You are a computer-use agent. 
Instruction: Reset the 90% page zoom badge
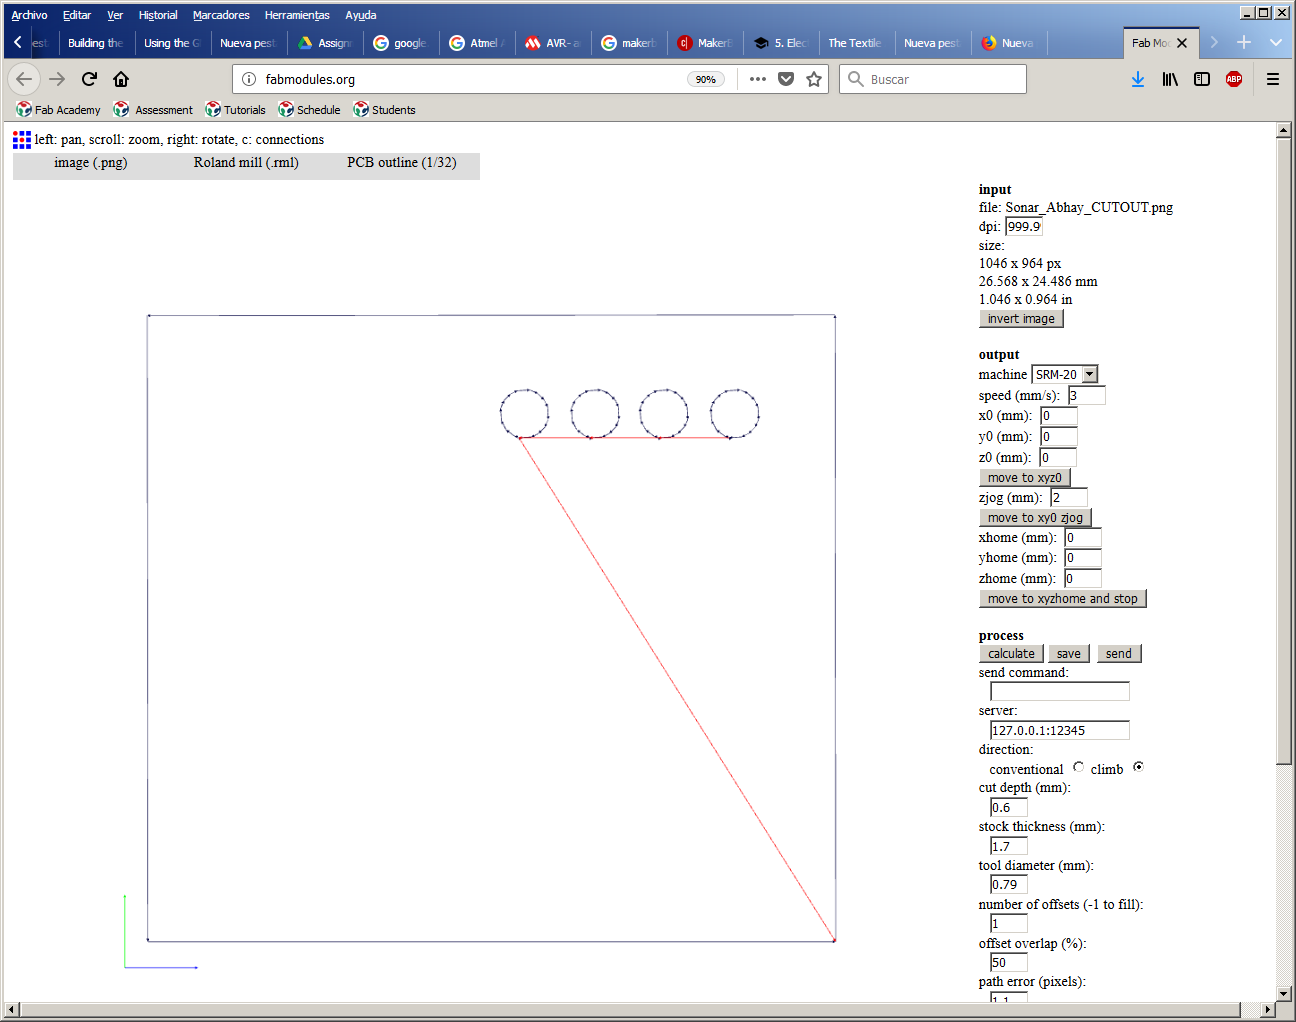coord(706,79)
